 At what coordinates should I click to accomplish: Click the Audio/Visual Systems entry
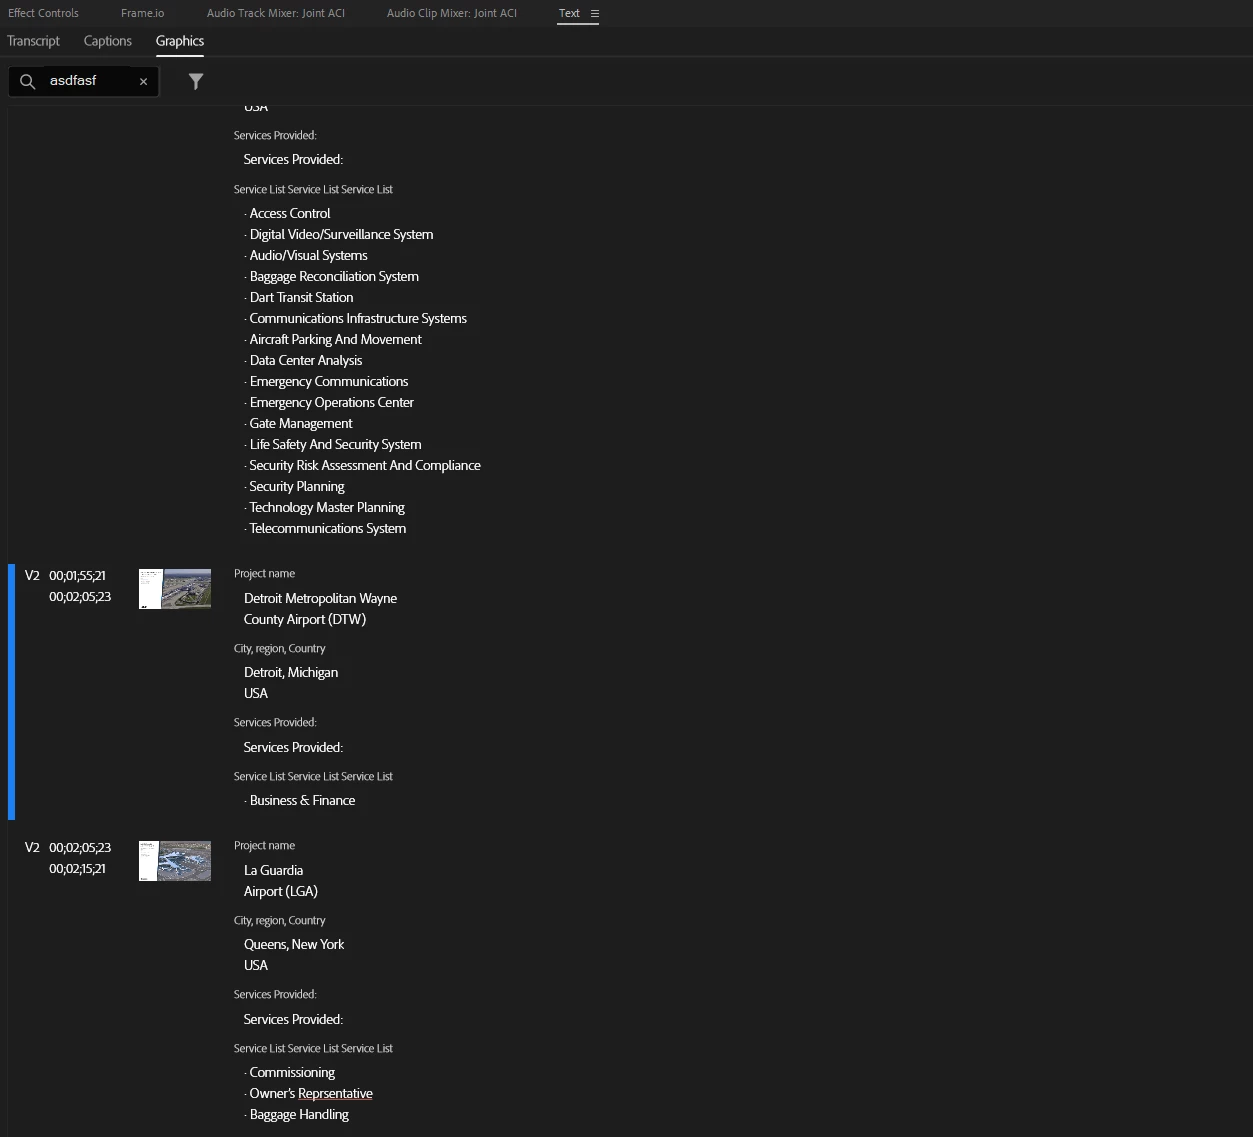click(x=308, y=255)
